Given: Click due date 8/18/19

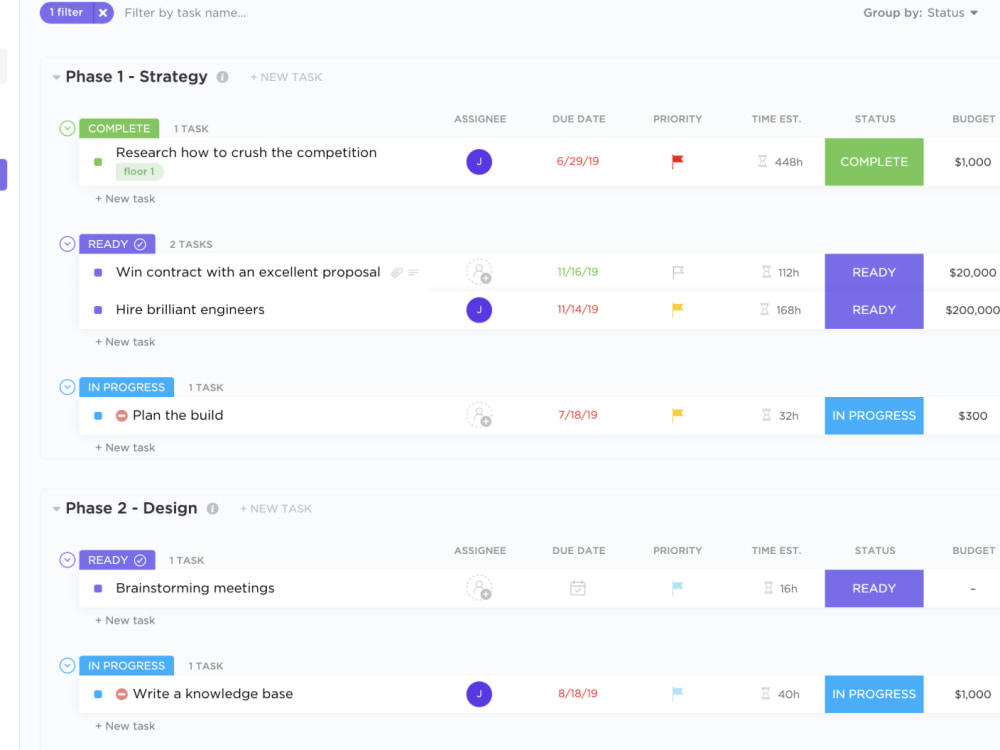Looking at the screenshot, I should pyautogui.click(x=578, y=694).
